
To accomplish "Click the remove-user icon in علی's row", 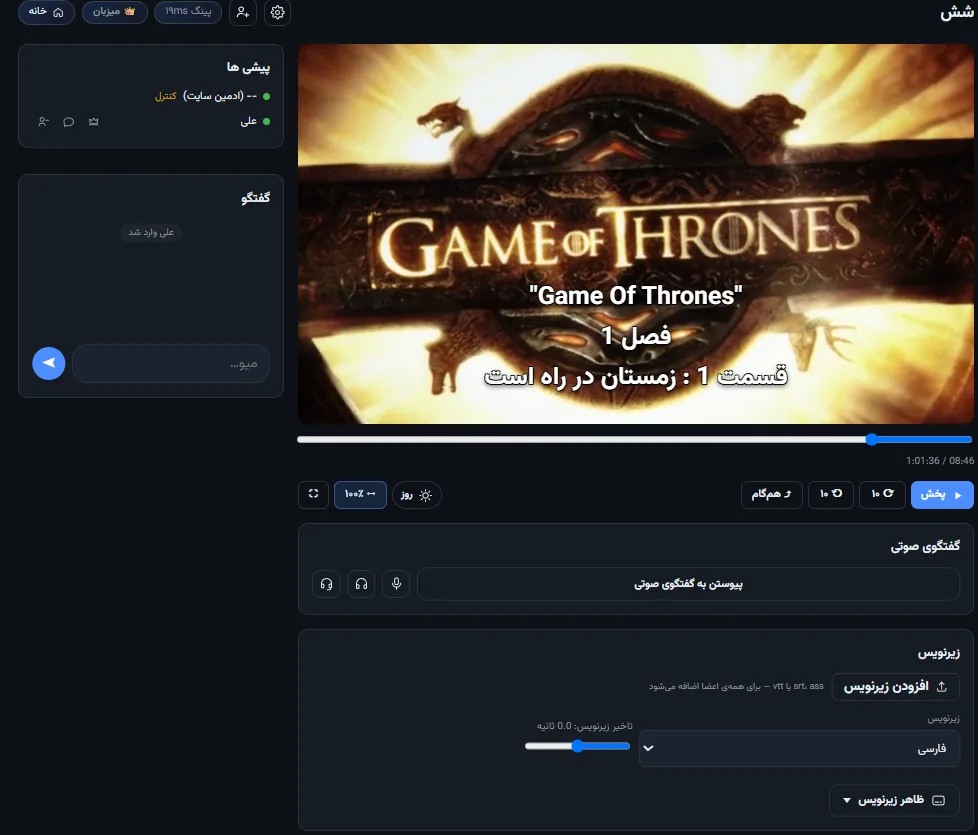I will point(43,122).
